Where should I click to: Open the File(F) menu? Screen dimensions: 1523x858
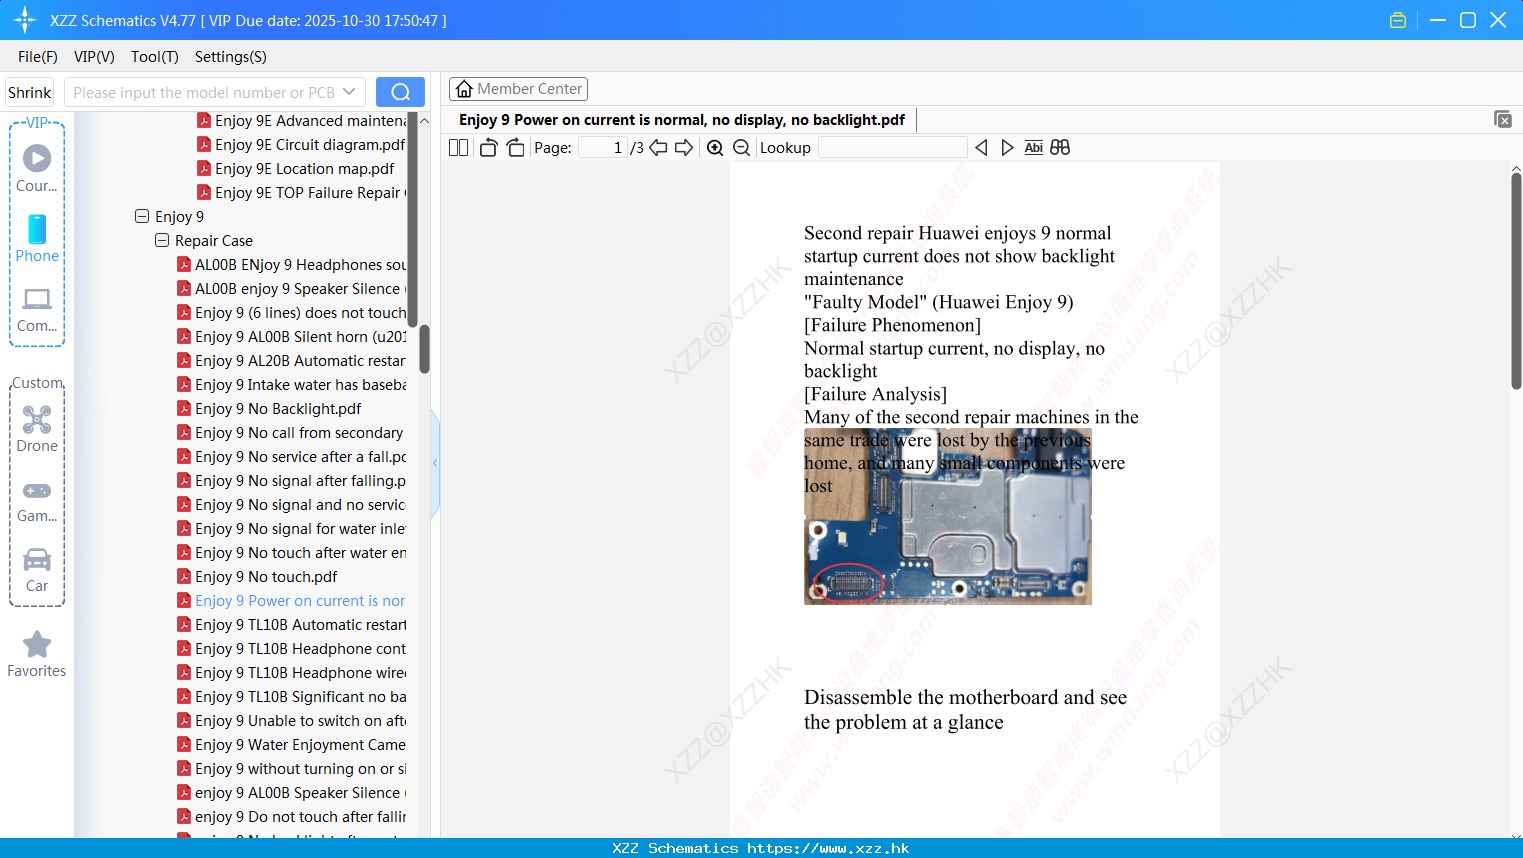tap(38, 57)
